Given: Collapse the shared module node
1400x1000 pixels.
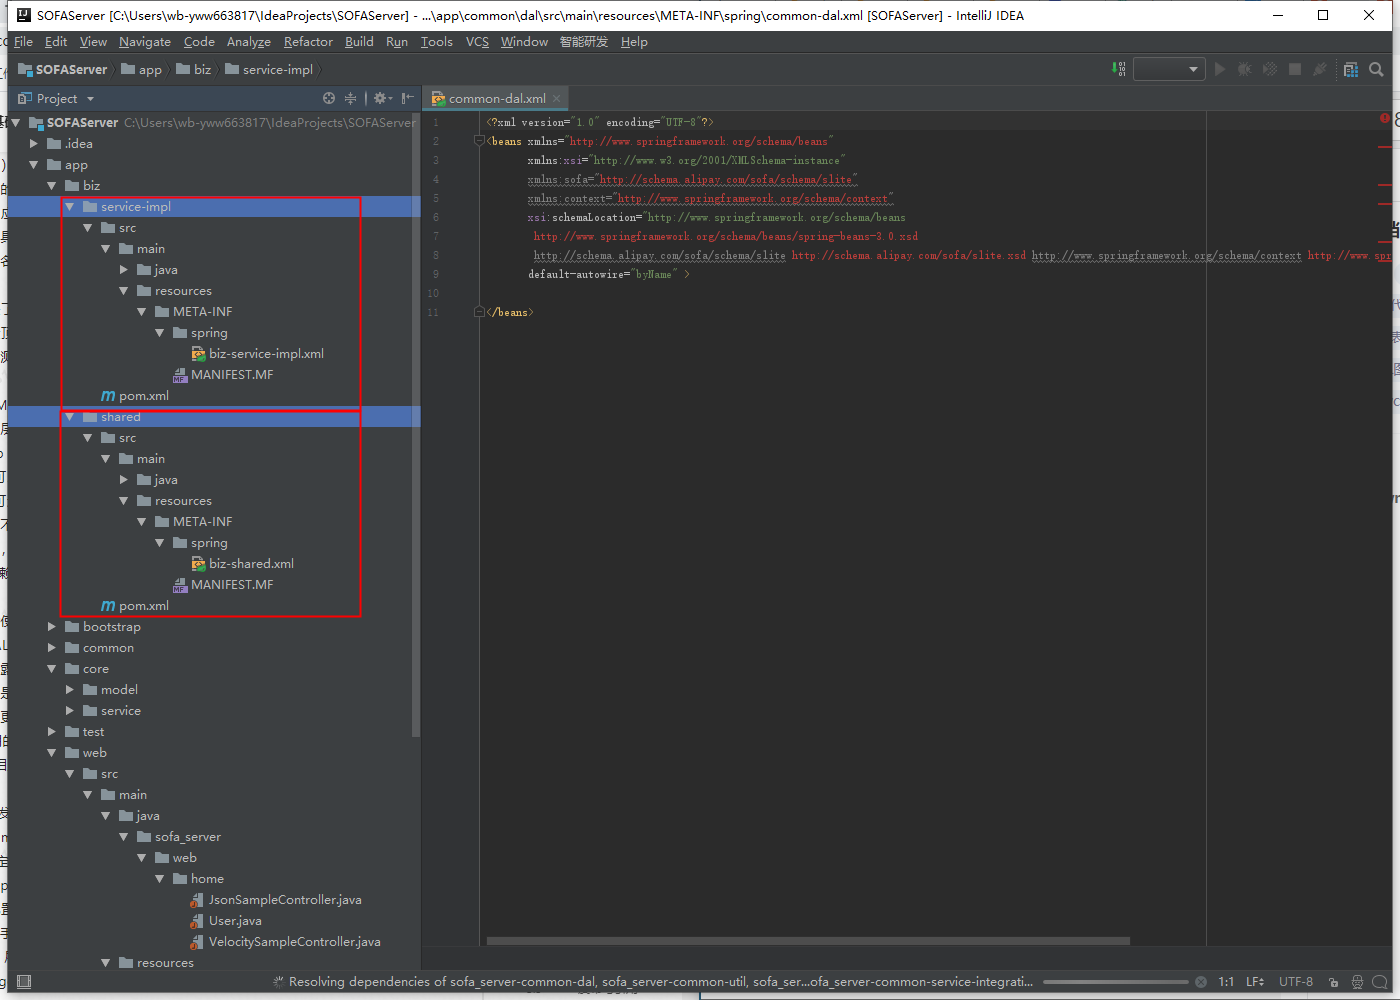Looking at the screenshot, I should point(69,417).
